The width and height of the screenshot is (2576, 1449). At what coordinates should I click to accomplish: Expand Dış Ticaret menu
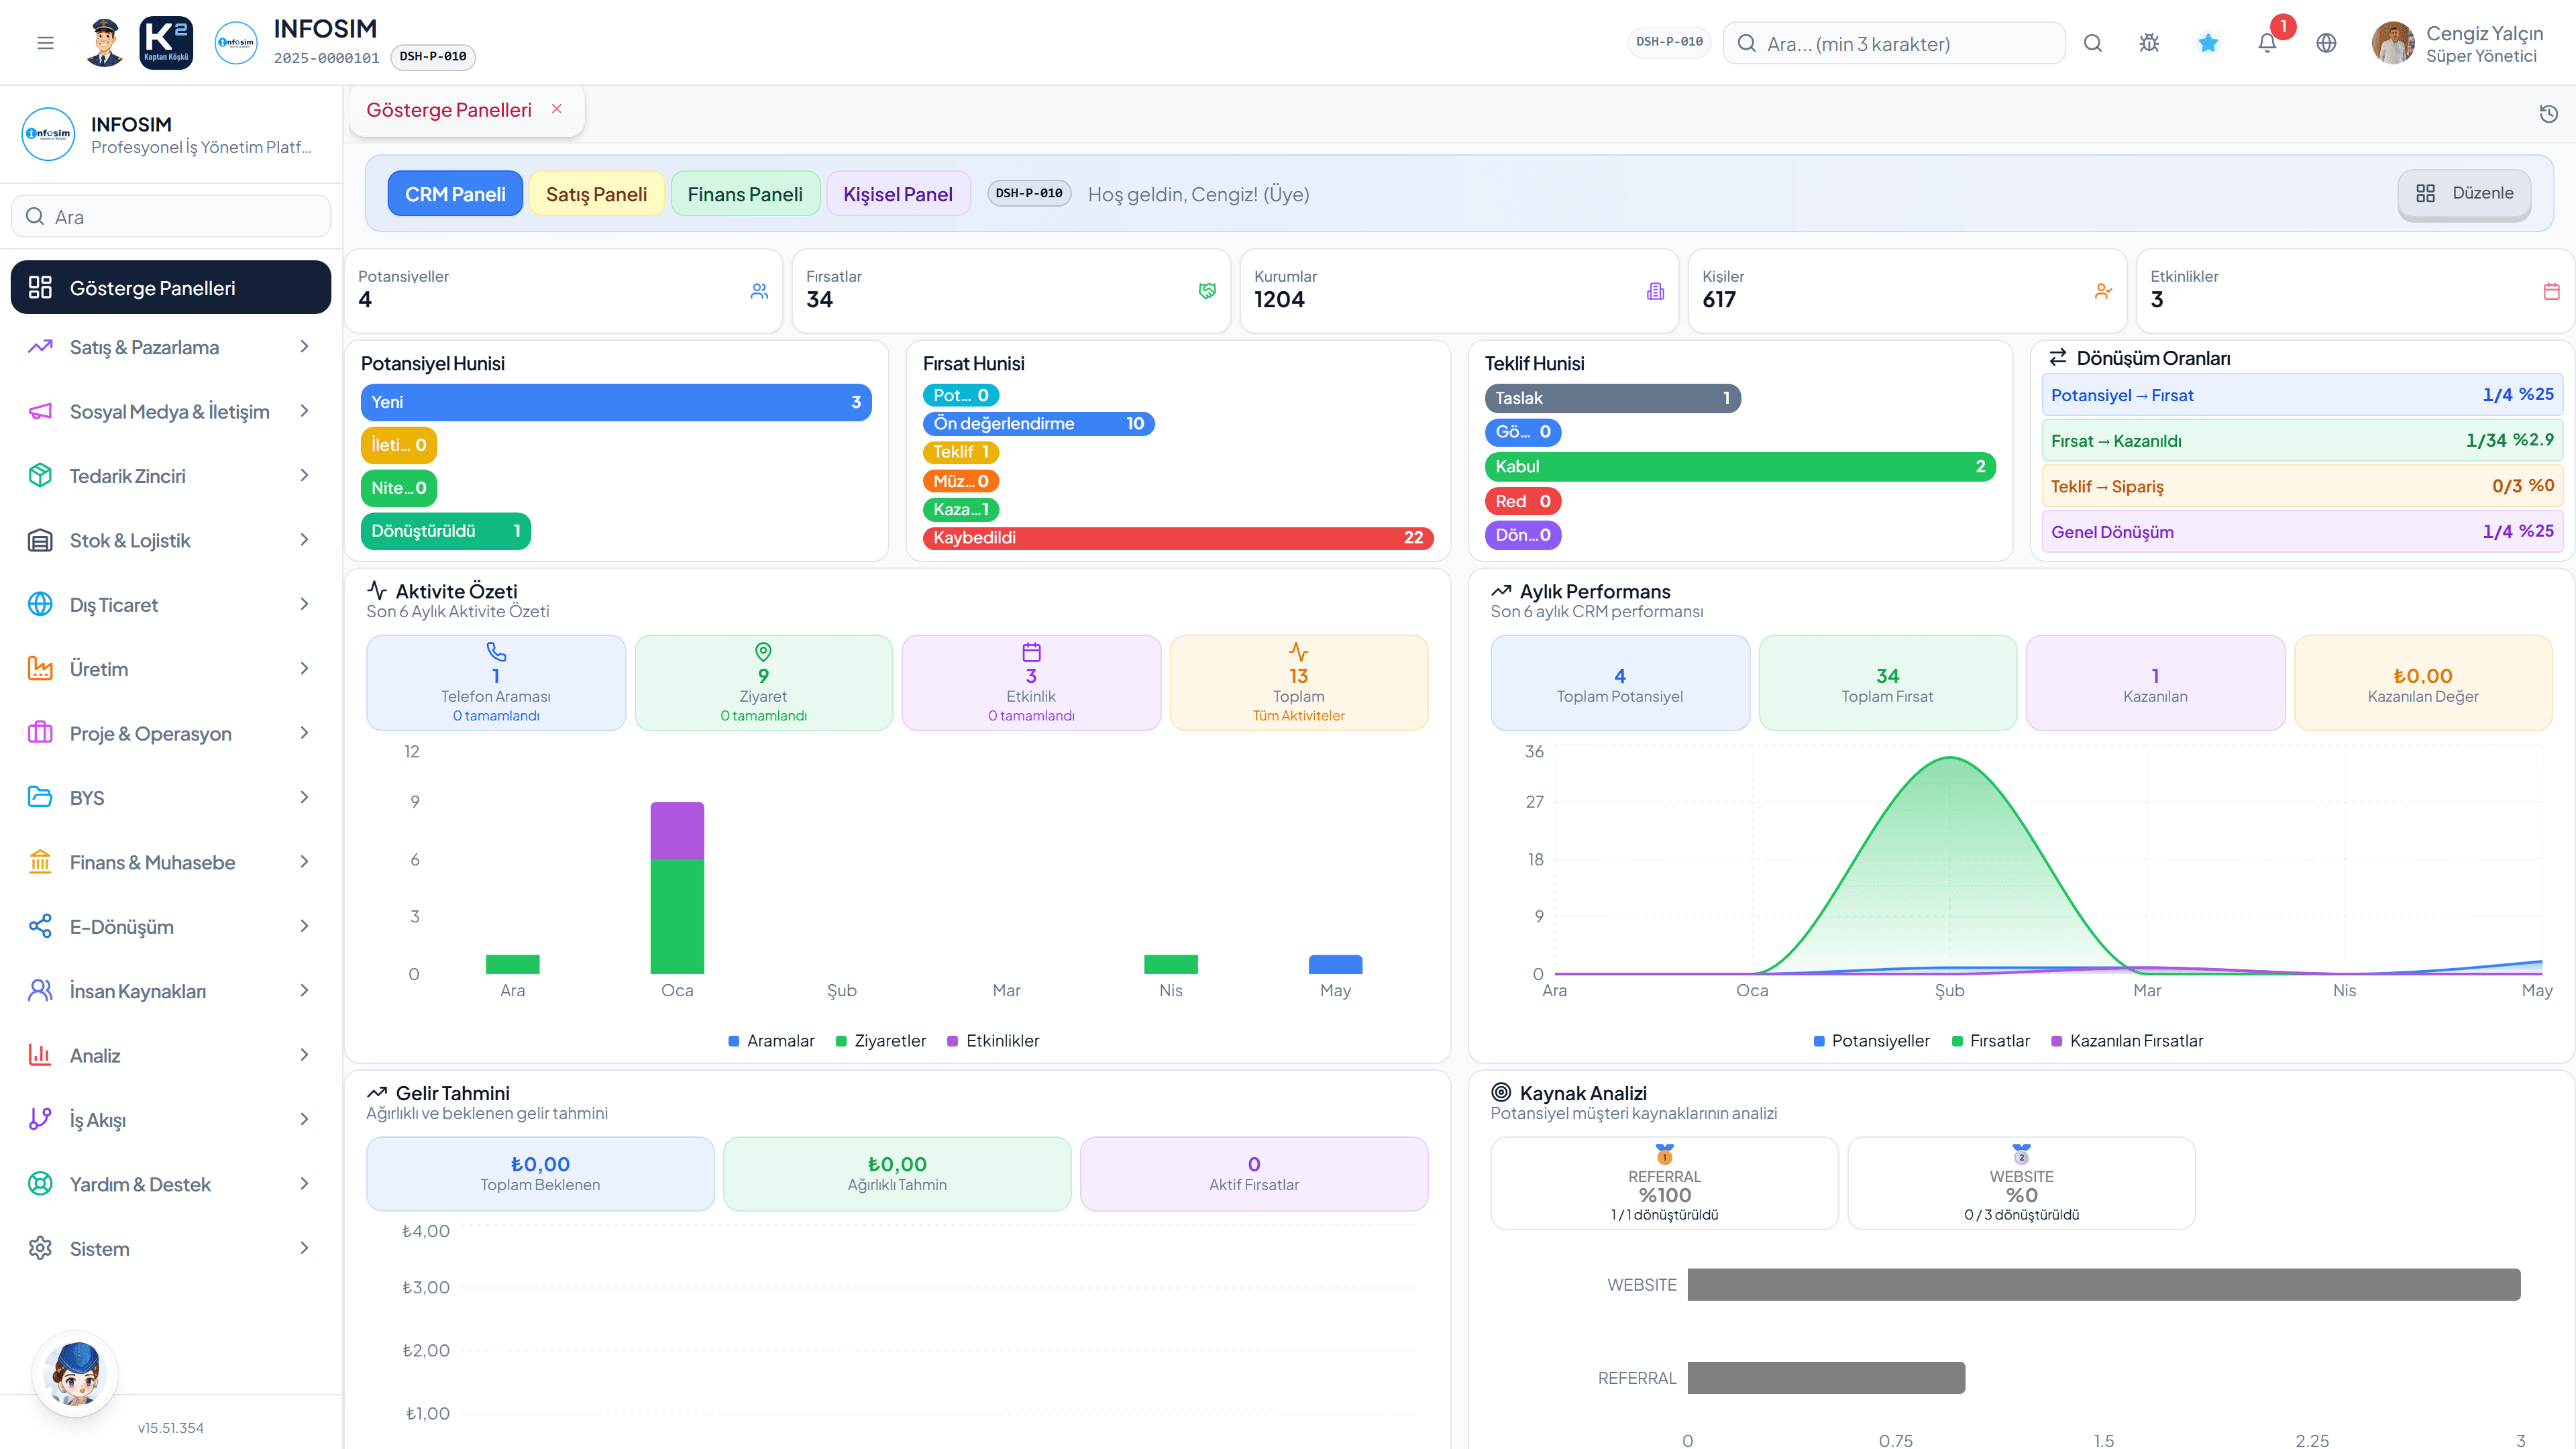(170, 605)
